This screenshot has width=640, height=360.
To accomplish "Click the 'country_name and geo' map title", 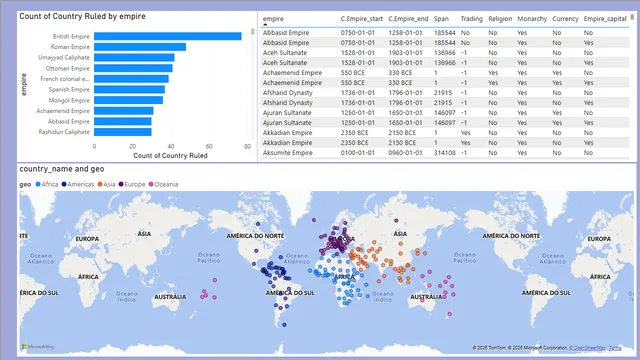I will click(x=62, y=169).
